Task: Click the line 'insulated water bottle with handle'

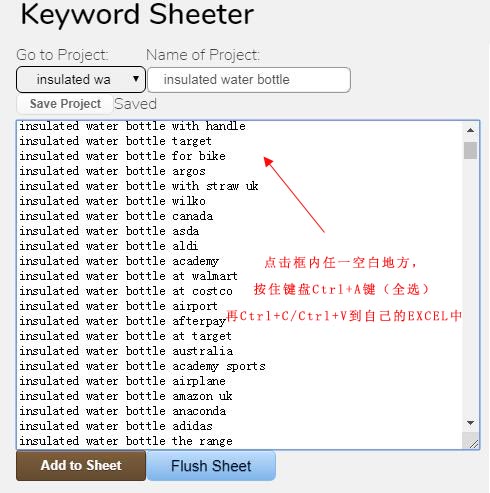Action: pos(132,126)
